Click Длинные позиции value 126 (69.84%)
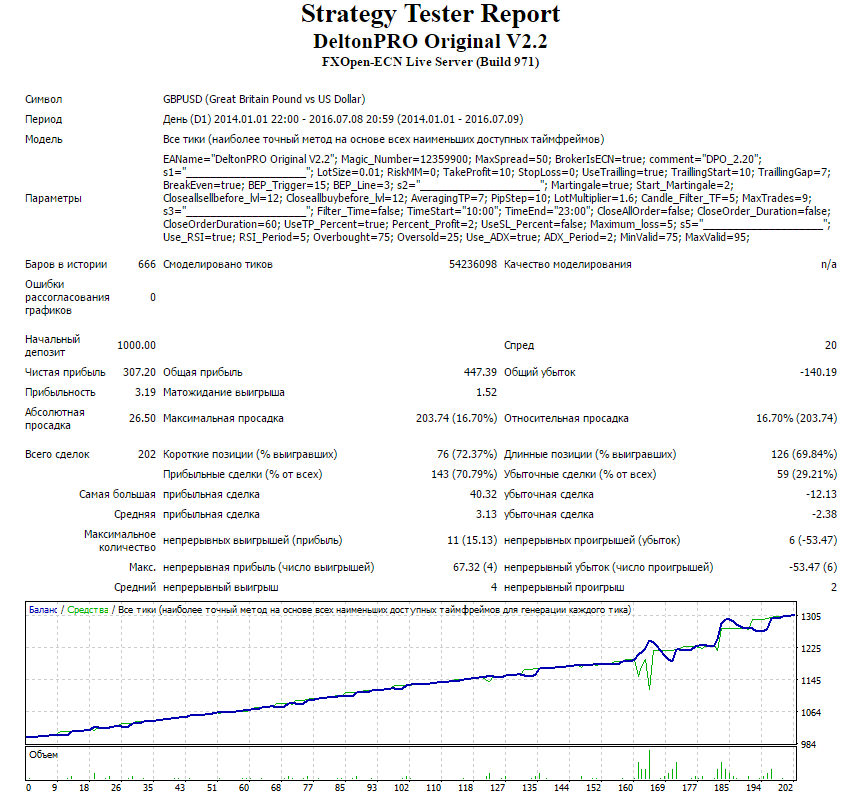This screenshot has width=863, height=795. (804, 454)
